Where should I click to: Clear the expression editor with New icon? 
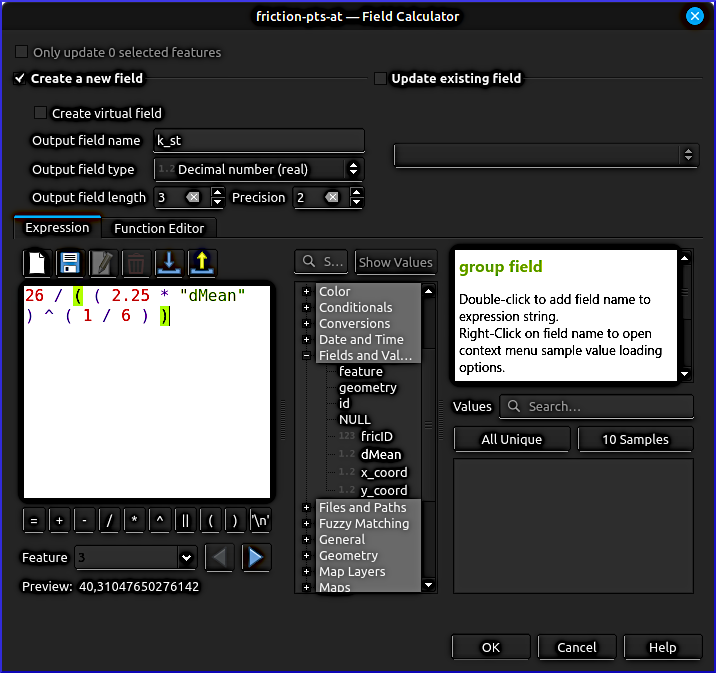37,263
